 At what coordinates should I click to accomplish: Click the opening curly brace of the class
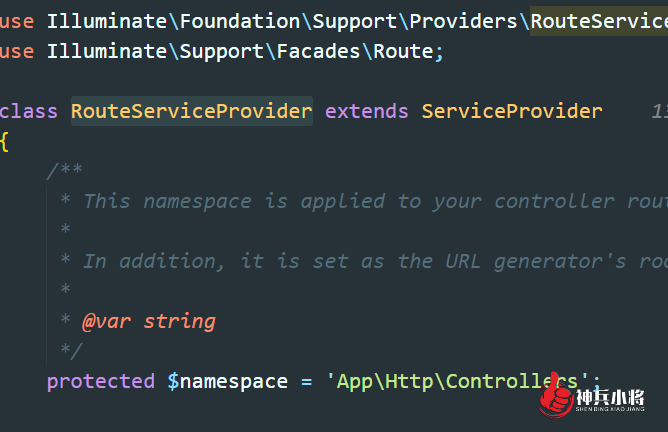pos(4,142)
